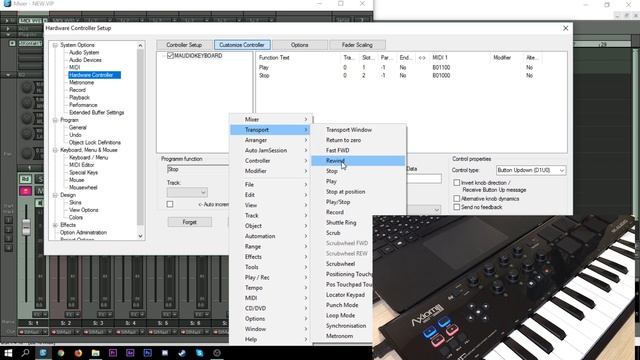
Task: Check the Send no feedback option
Action: point(457,207)
